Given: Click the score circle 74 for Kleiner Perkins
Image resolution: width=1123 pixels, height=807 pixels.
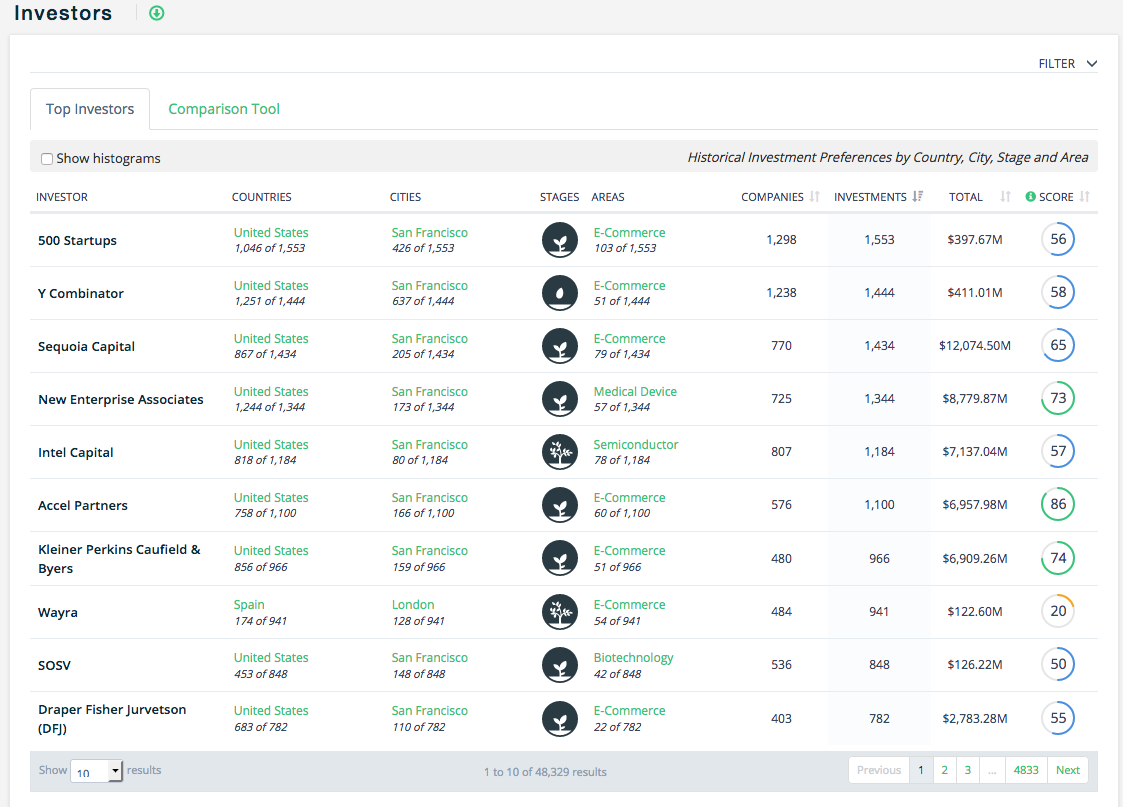Looking at the screenshot, I should [1058, 558].
